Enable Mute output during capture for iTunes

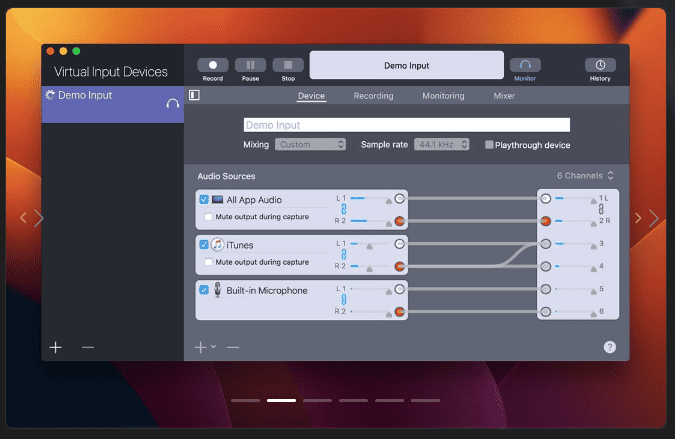pyautogui.click(x=208, y=262)
